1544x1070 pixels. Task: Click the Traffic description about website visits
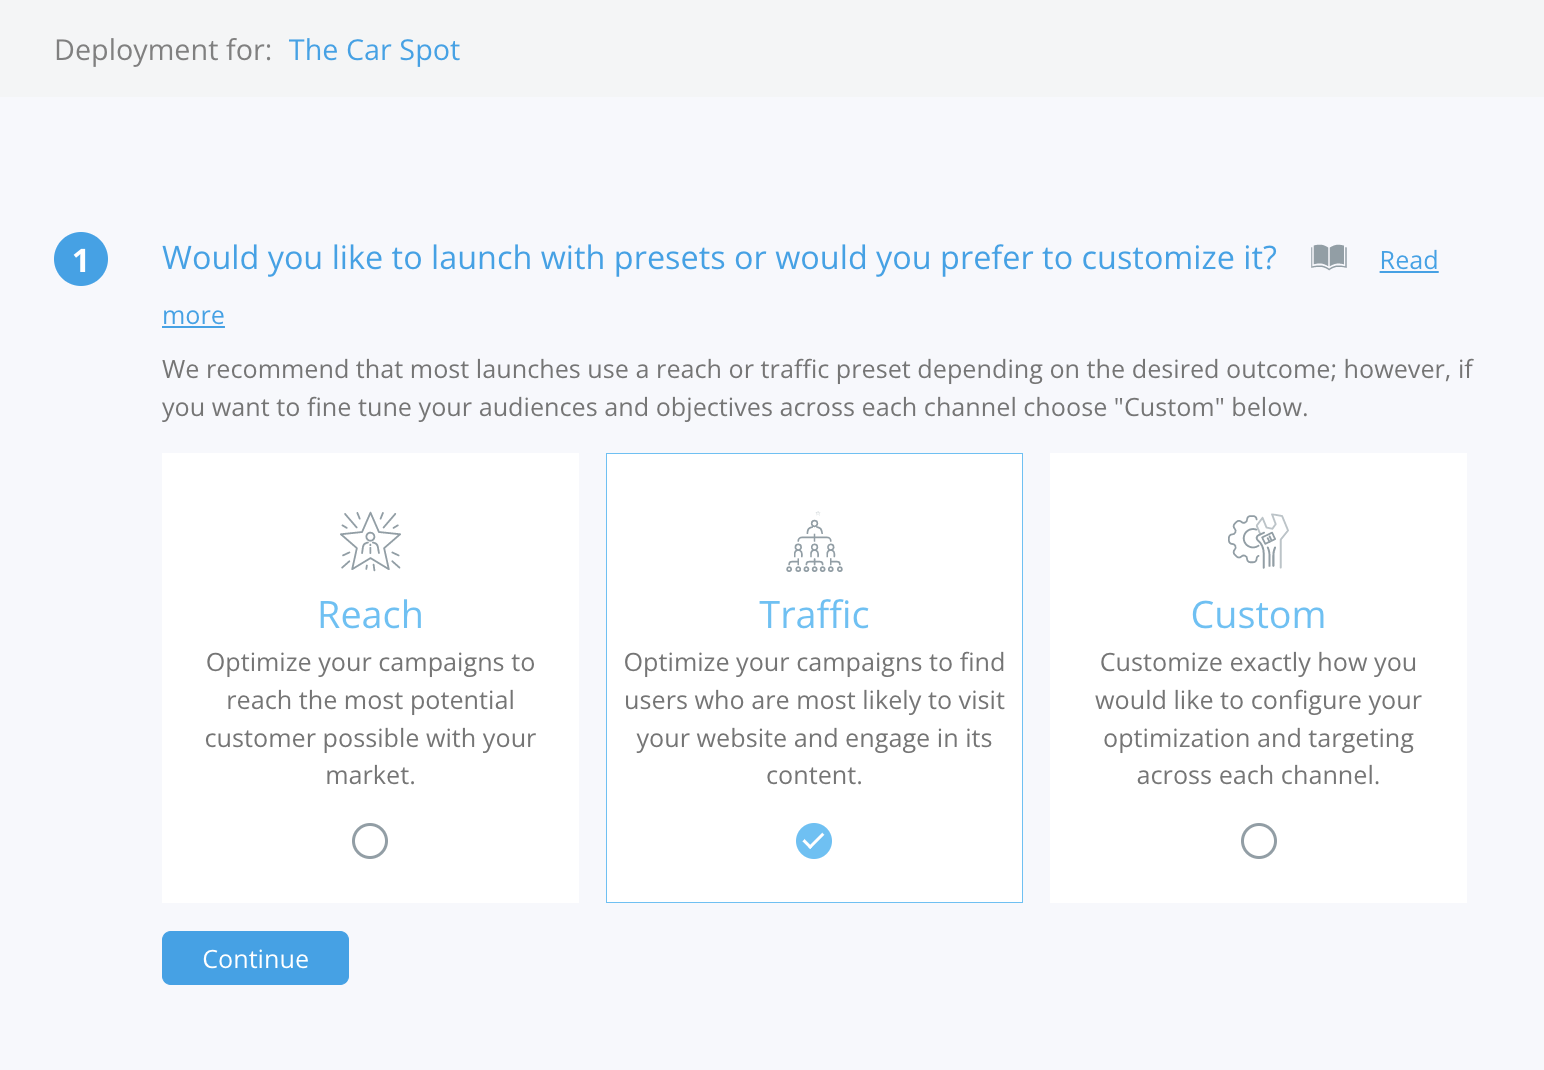[814, 719]
